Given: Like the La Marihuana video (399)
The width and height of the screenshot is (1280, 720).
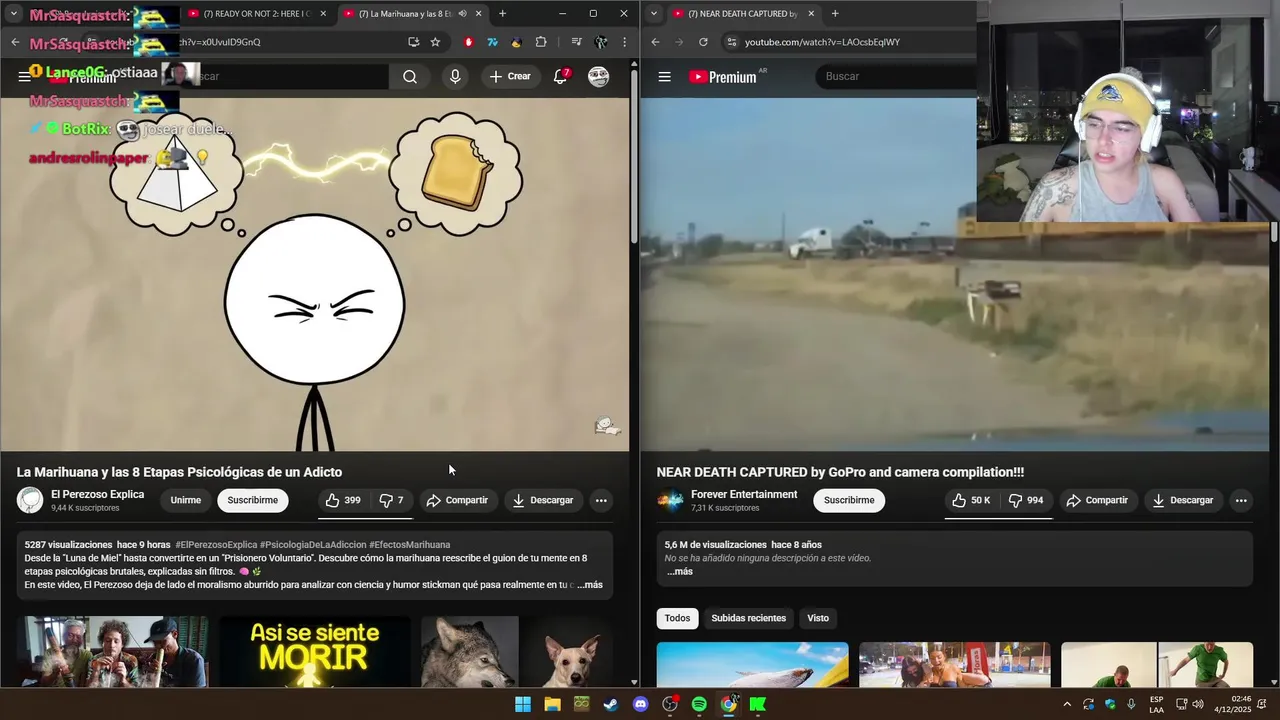Looking at the screenshot, I should click(x=342, y=500).
